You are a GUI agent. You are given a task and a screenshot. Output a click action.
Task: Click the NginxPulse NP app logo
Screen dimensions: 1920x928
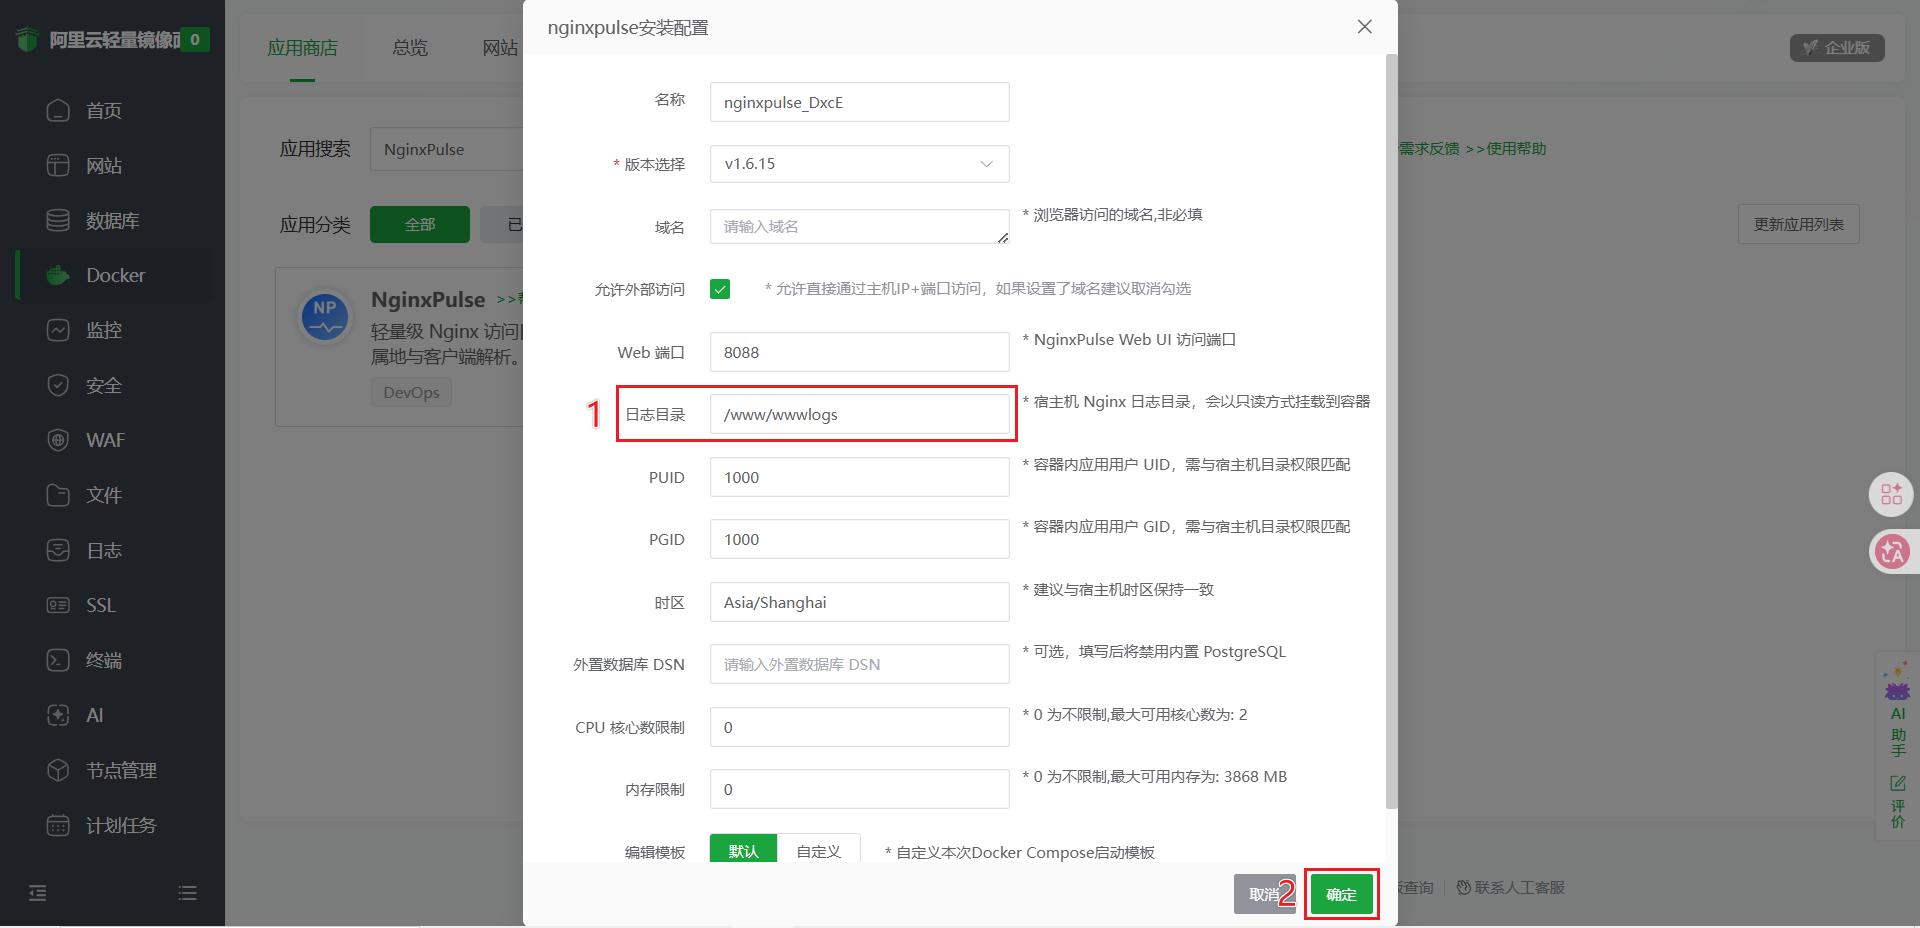325,318
